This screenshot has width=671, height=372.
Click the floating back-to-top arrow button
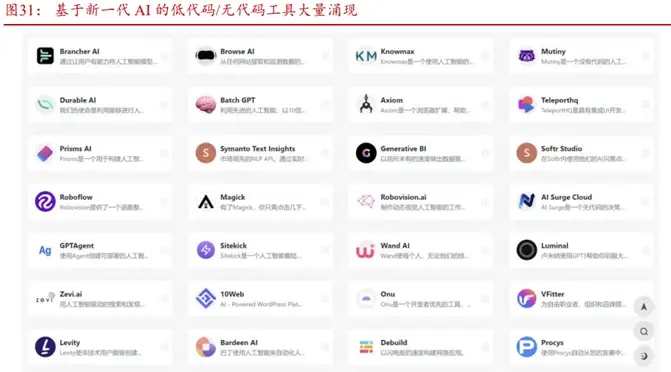(644, 307)
